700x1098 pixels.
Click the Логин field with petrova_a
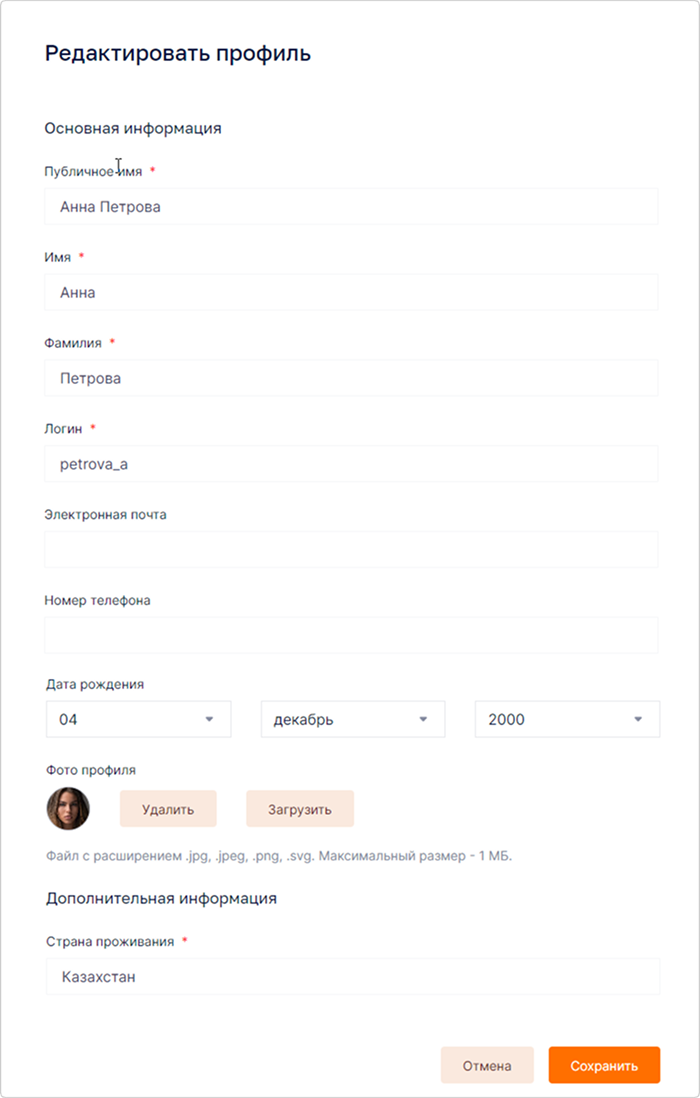tap(351, 464)
